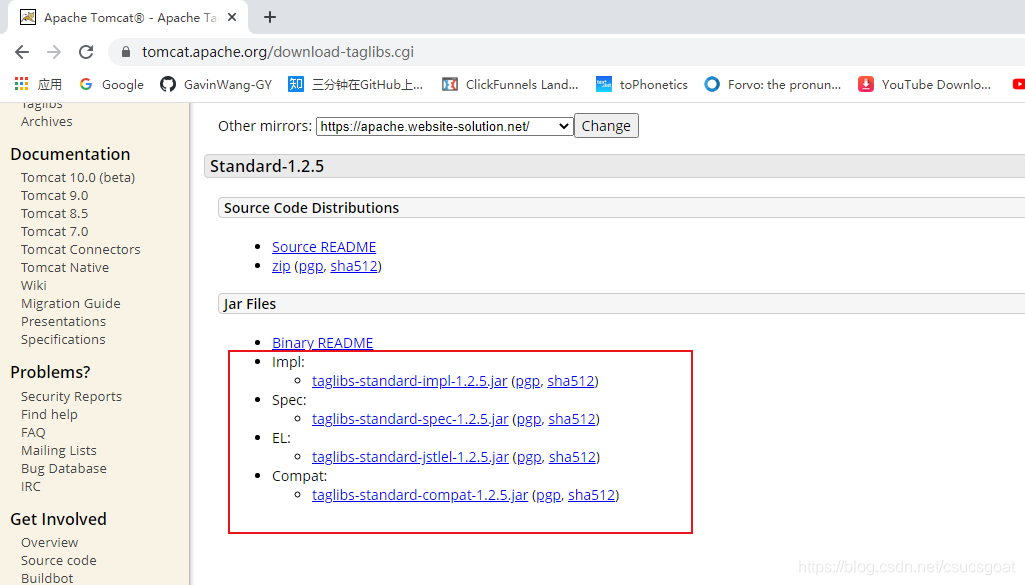Viewport: 1025px width, 585px height.
Task: Expand the Other mirrors dropdown
Action: coord(445,126)
